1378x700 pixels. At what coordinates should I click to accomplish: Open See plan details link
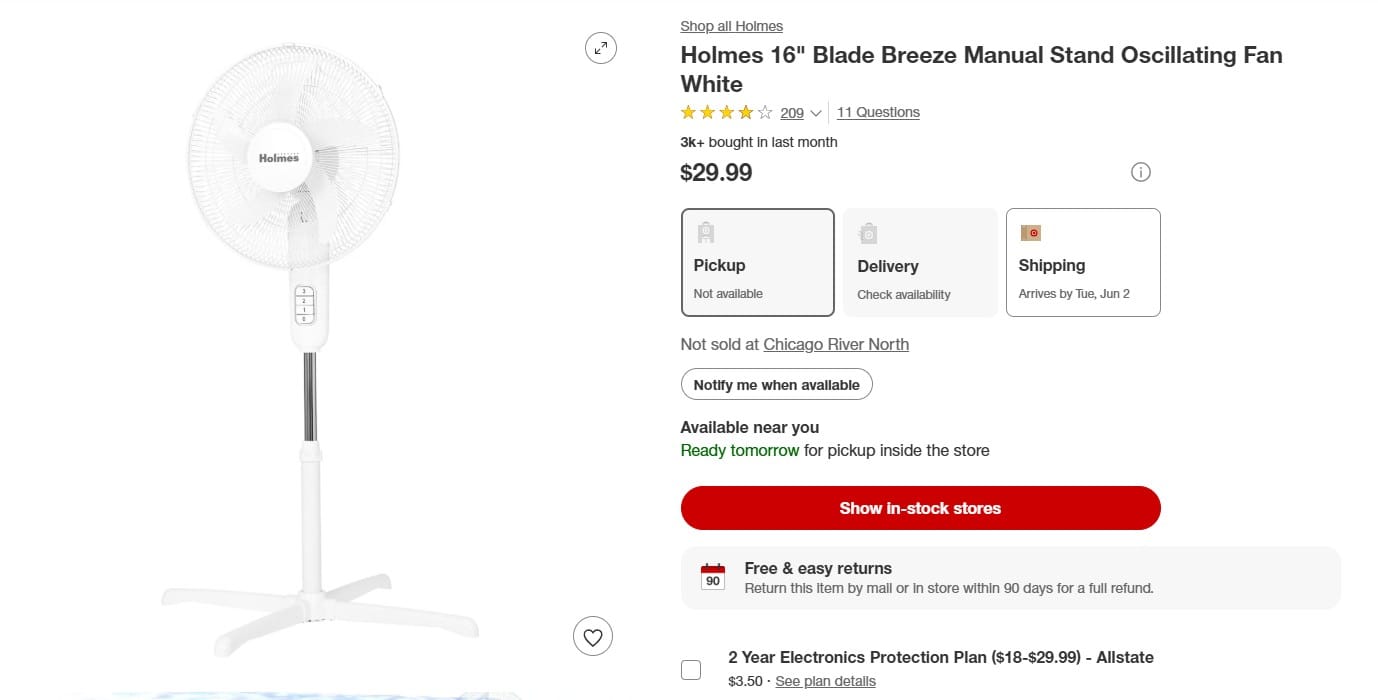825,681
